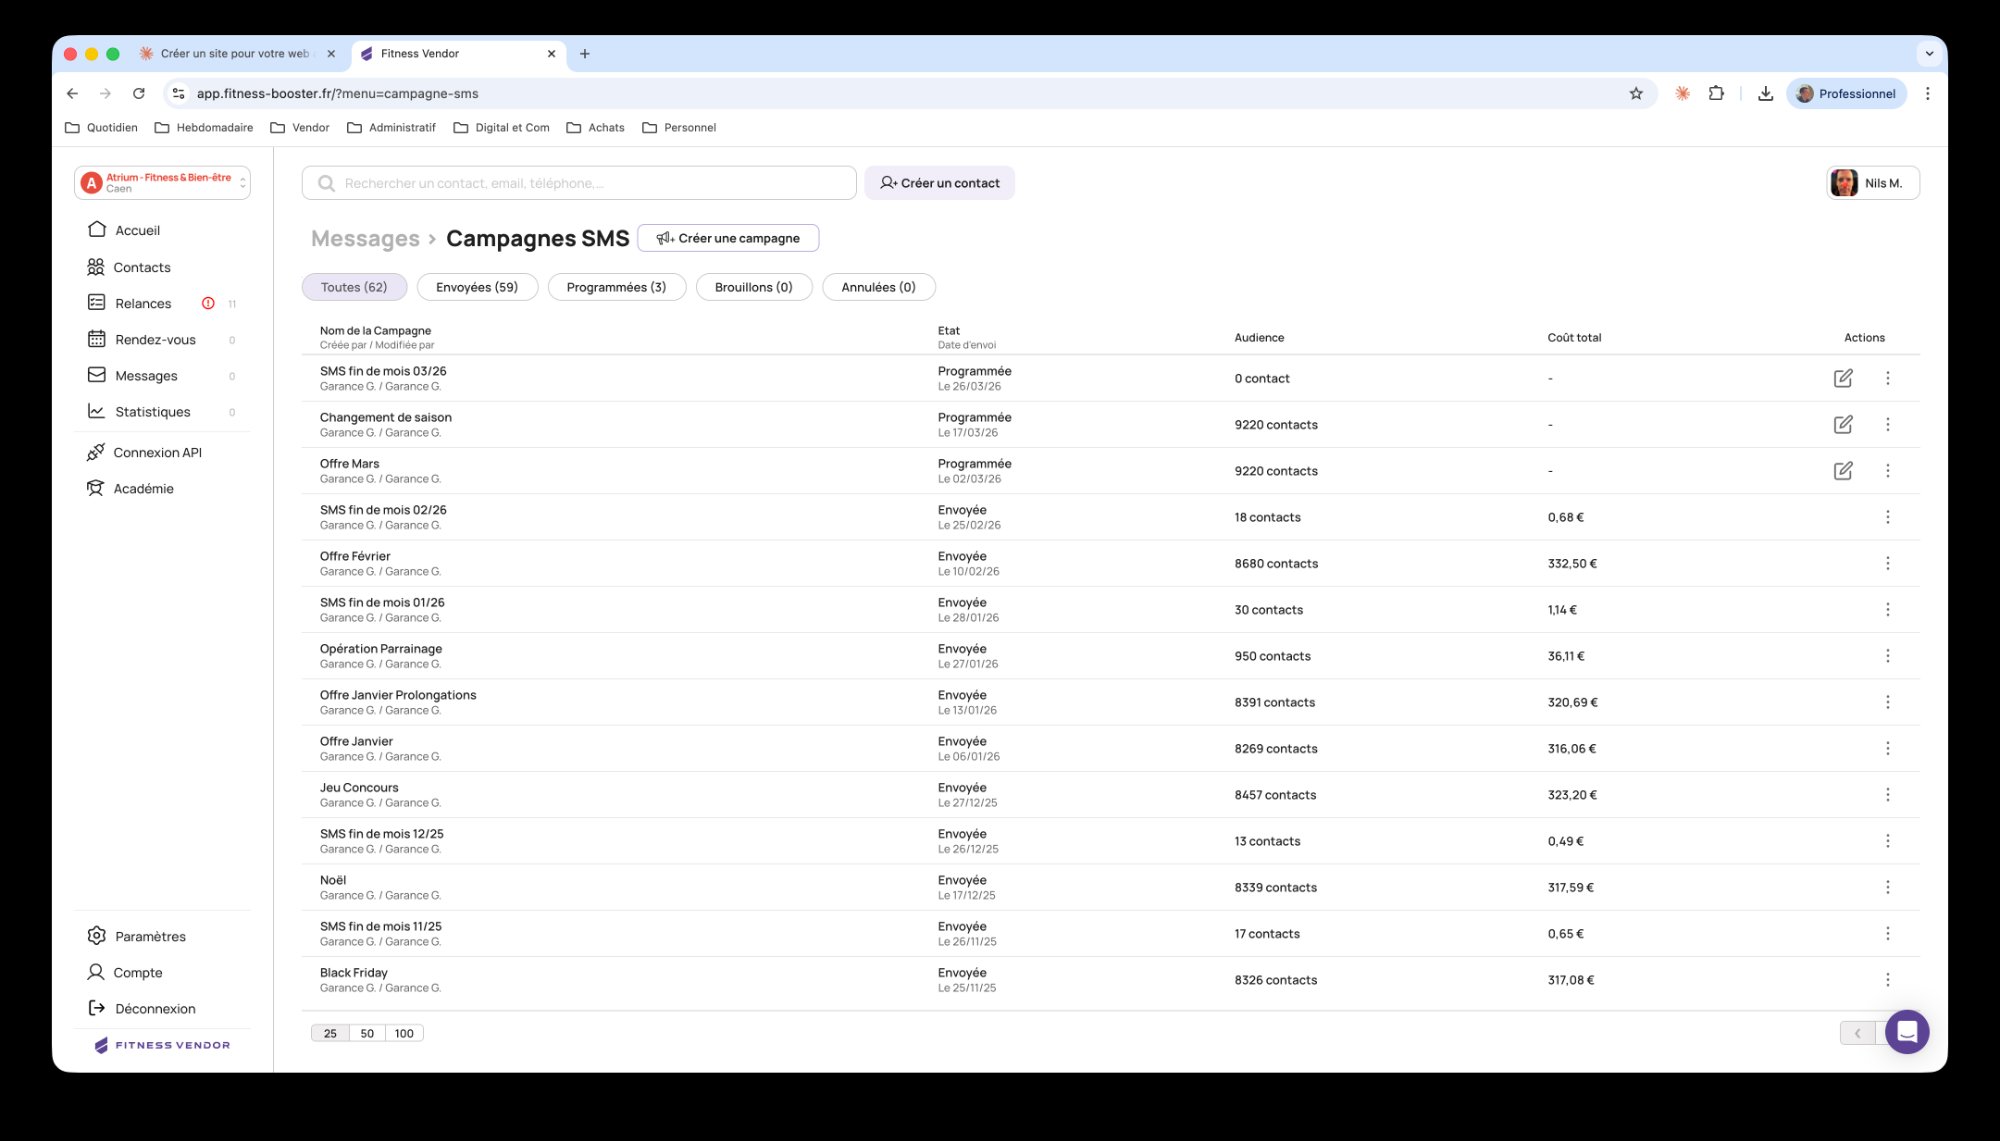Select the Accueil home icon

(x=96, y=230)
